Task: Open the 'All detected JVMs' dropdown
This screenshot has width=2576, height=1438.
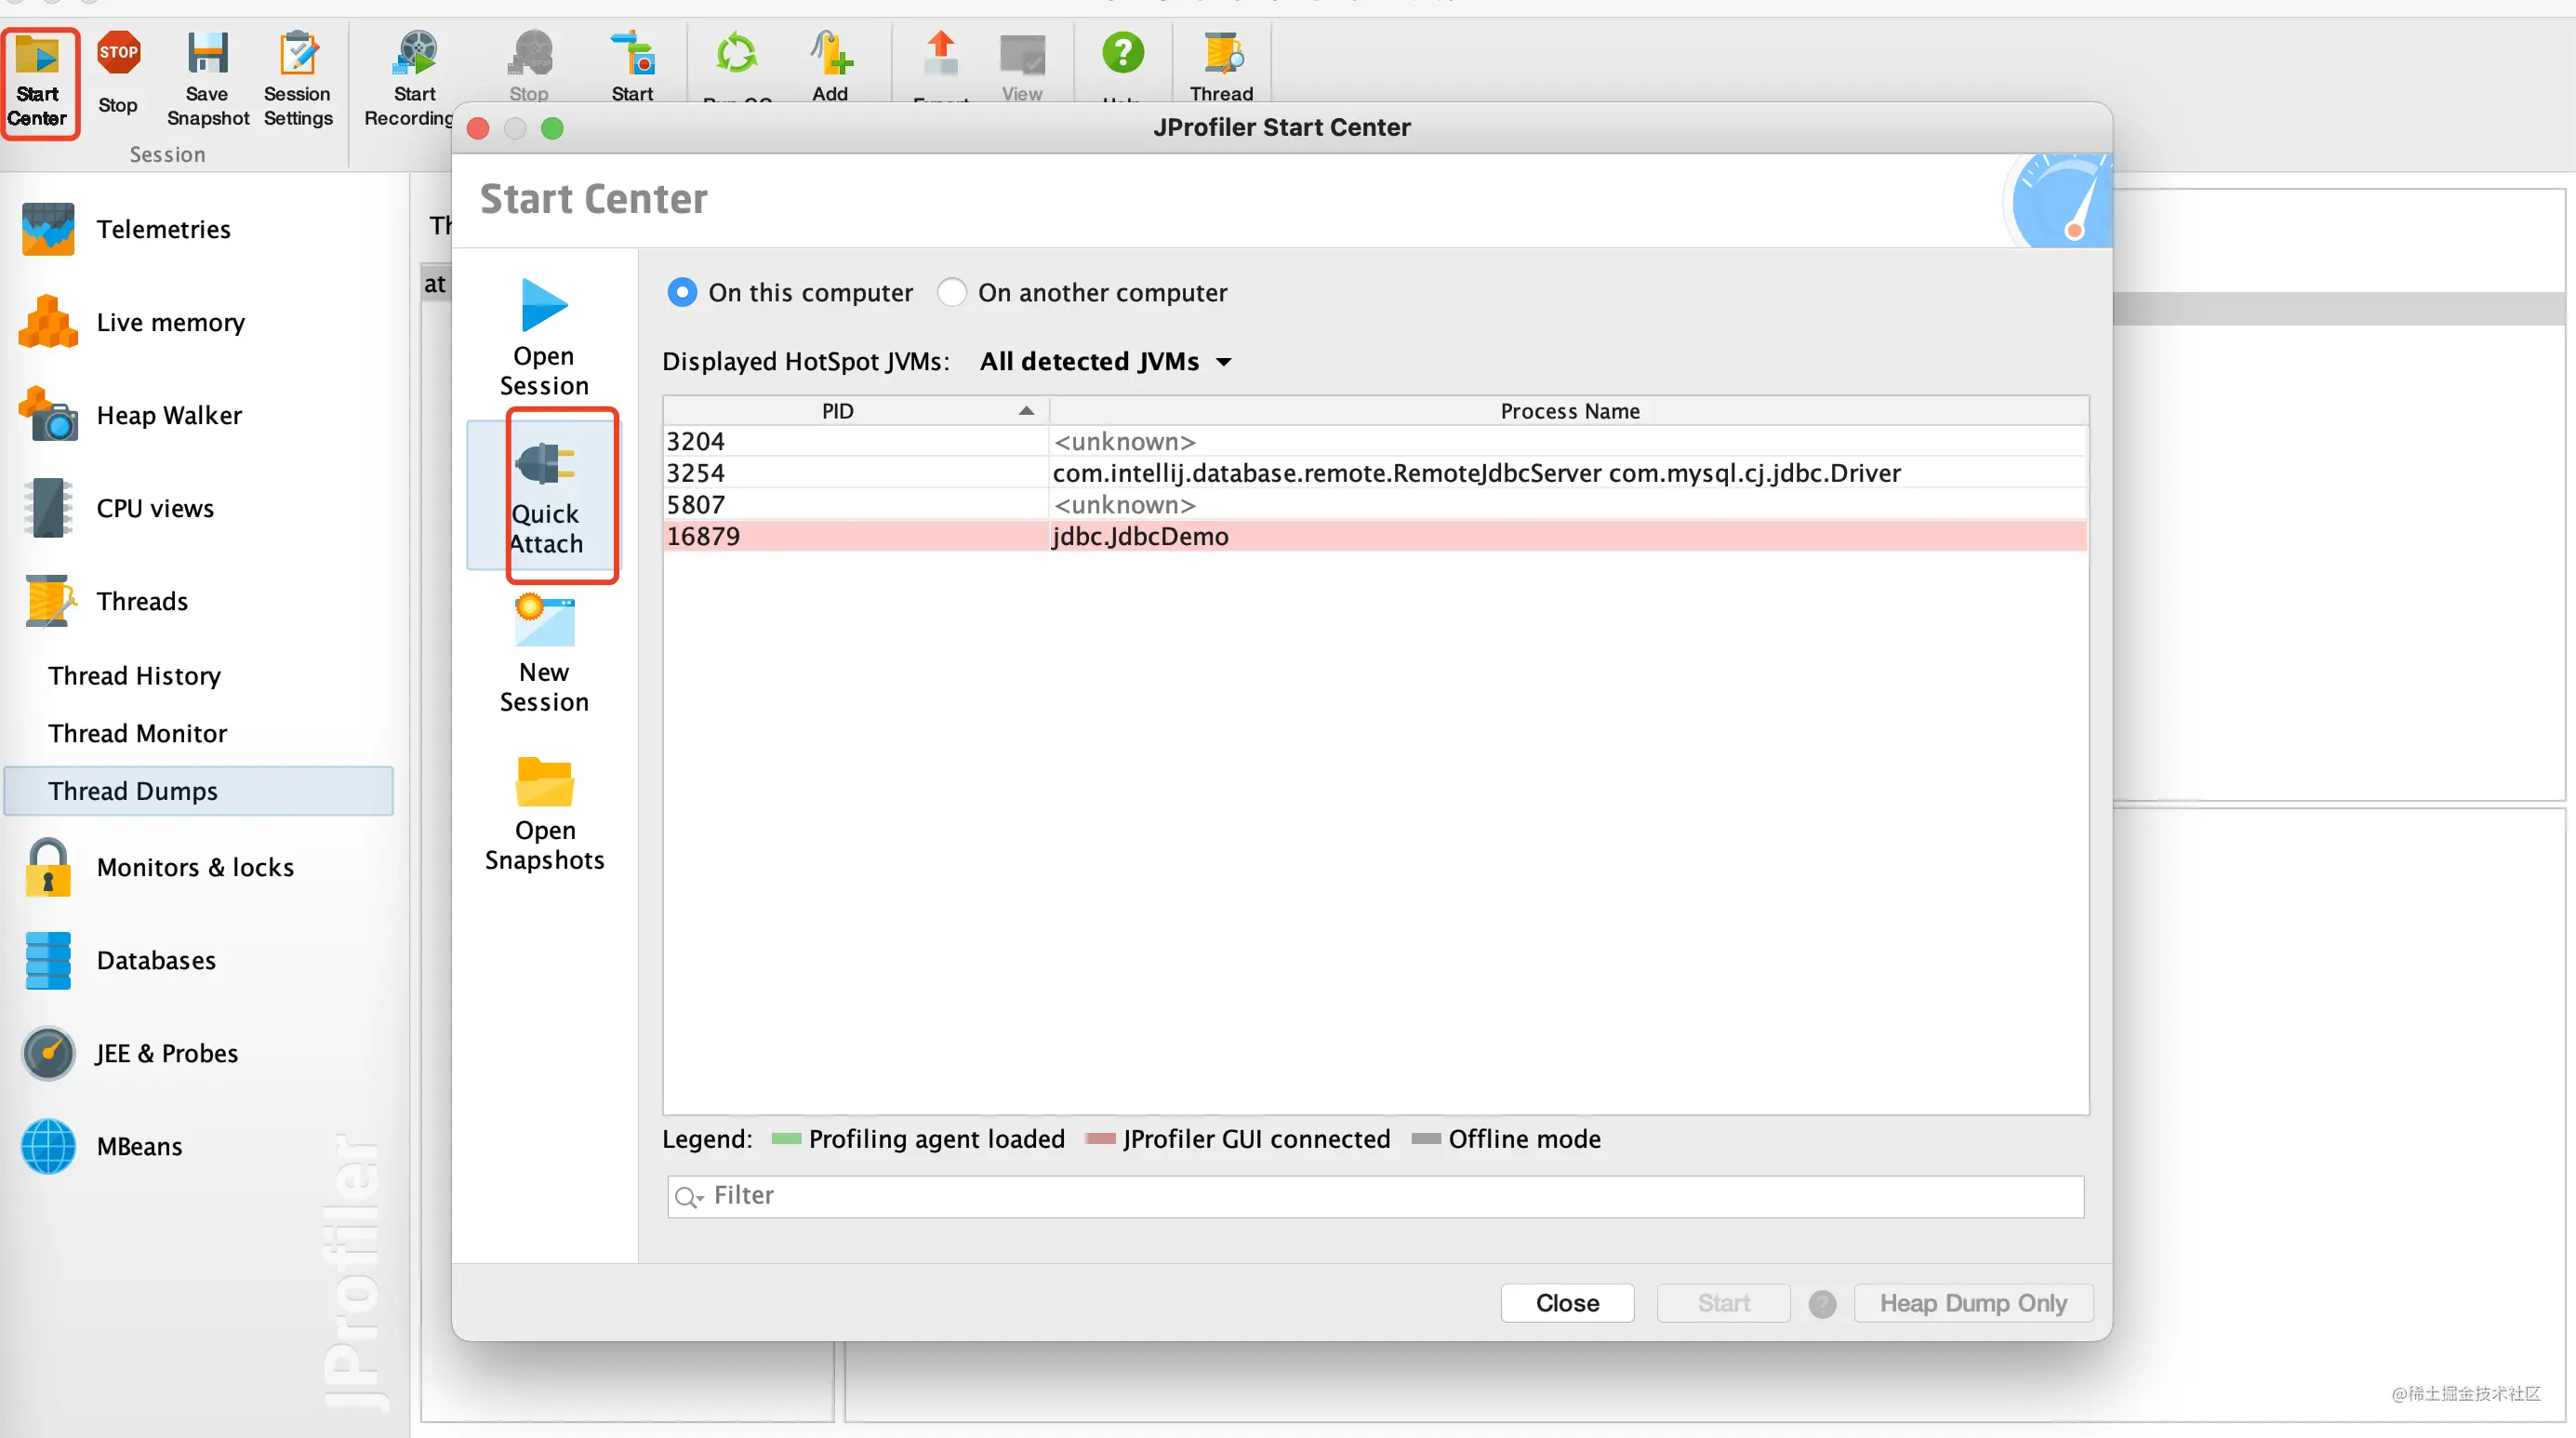Action: click(1104, 361)
